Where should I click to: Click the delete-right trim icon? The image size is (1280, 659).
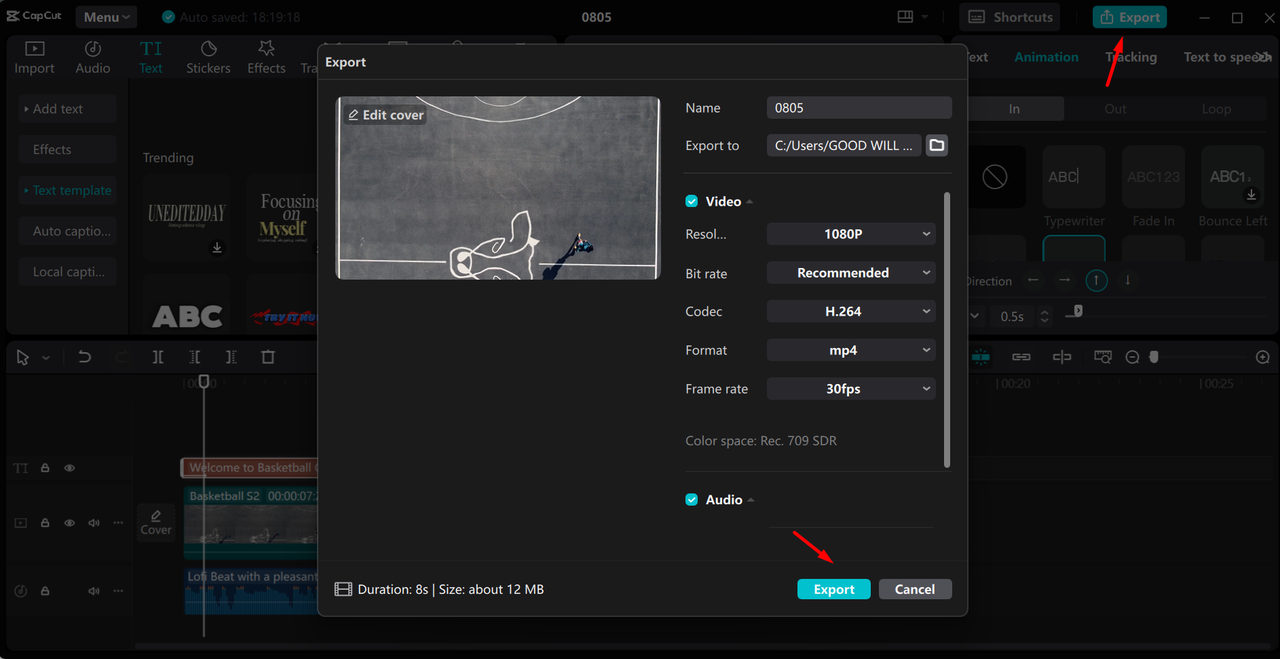(x=231, y=357)
